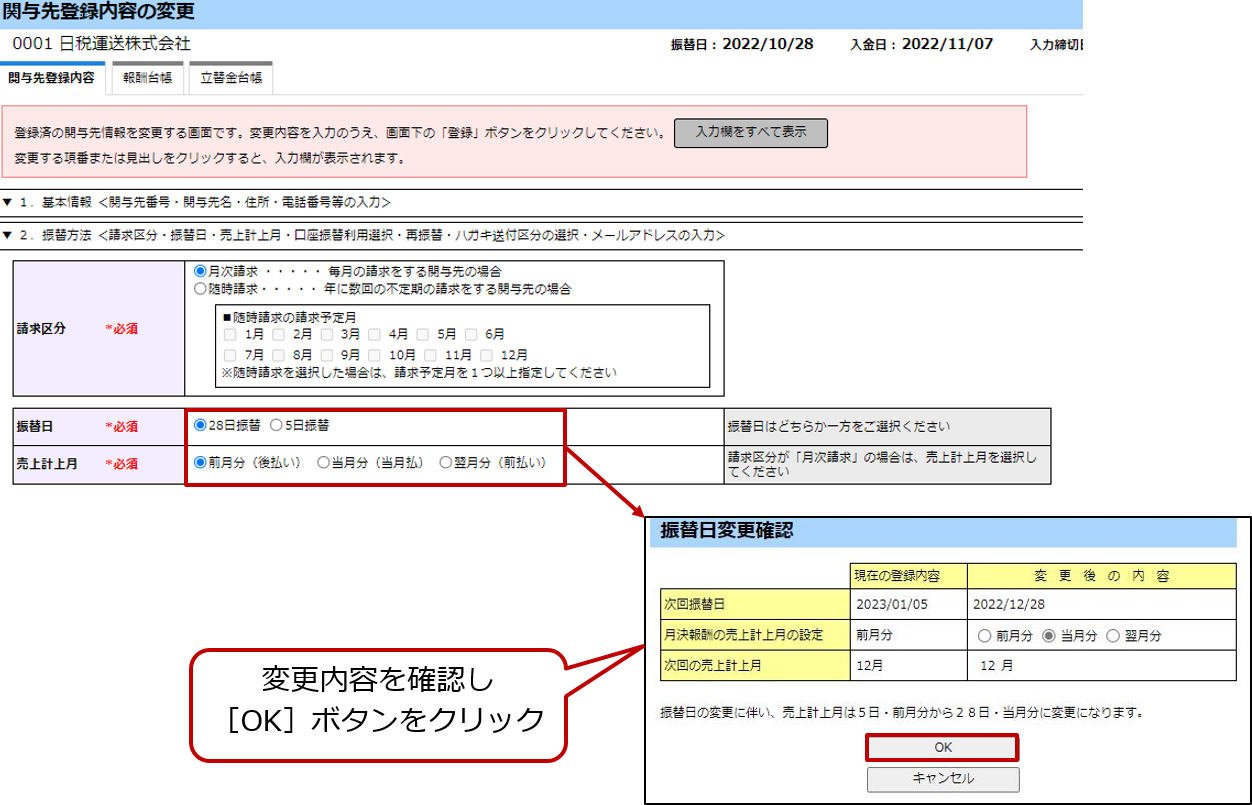Switch to the 関与先登録内容 tab
Image resolution: width=1252 pixels, height=805 pixels.
pos(51,78)
